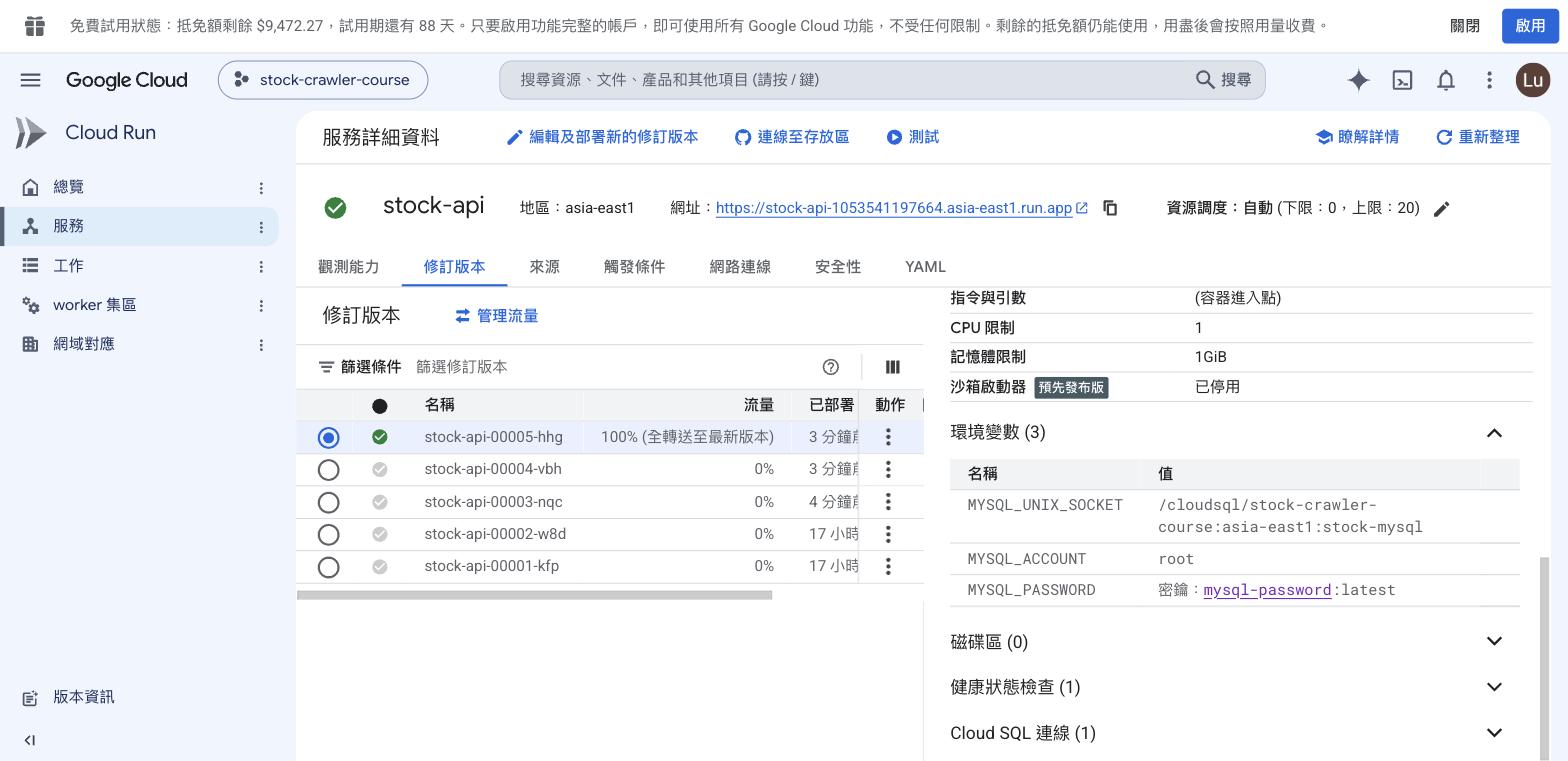Focus the 搜尋資源 search field
Viewport: 1568px width, 761px height.
tap(882, 80)
